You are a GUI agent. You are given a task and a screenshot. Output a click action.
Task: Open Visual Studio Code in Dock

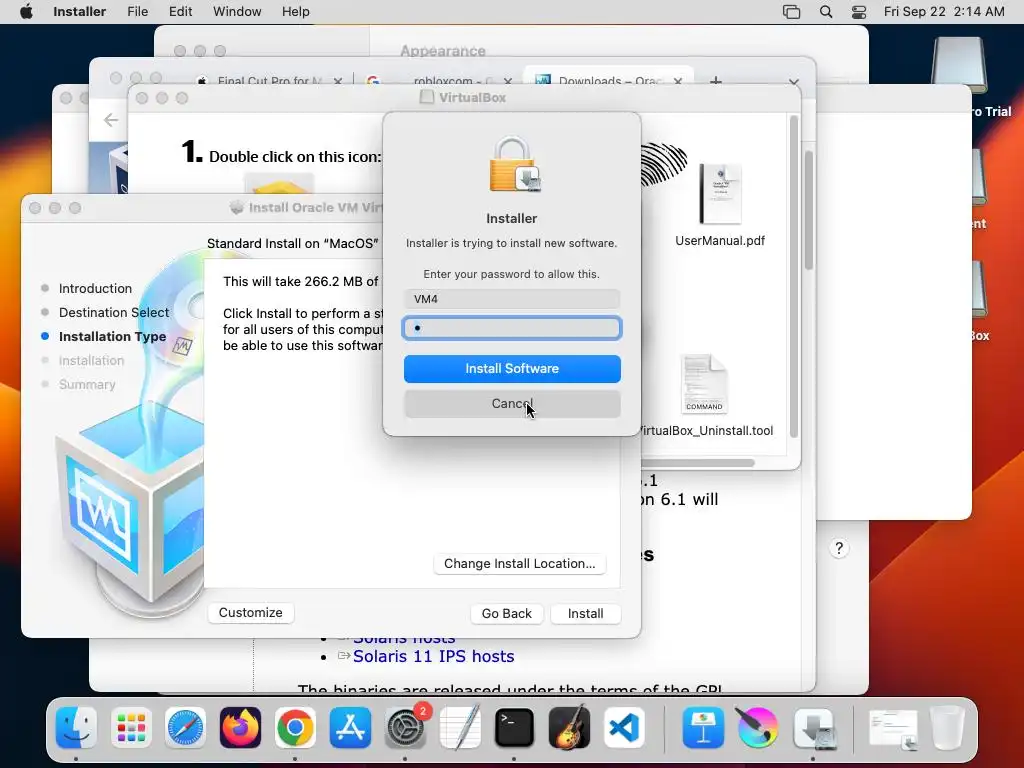point(624,728)
